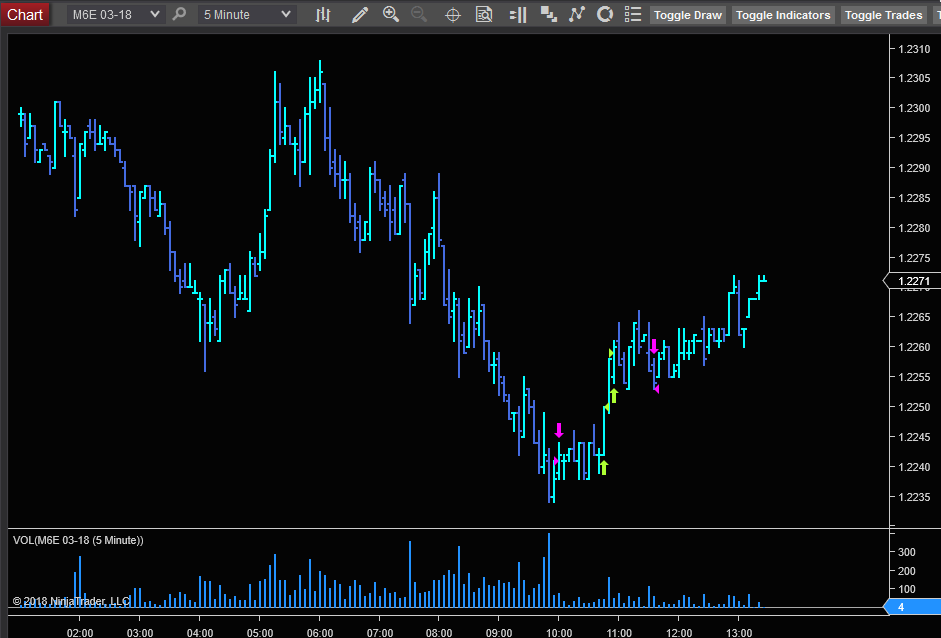The height and width of the screenshot is (638, 941).
Task: Click the magenta sell arrow near 1.2260
Action: 654,346
